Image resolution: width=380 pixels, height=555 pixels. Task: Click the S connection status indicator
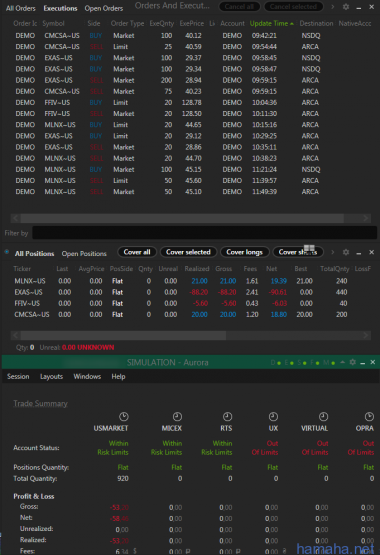point(302,363)
